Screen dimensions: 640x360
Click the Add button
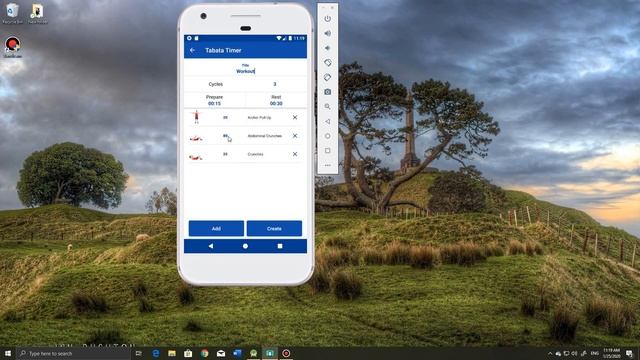point(216,229)
